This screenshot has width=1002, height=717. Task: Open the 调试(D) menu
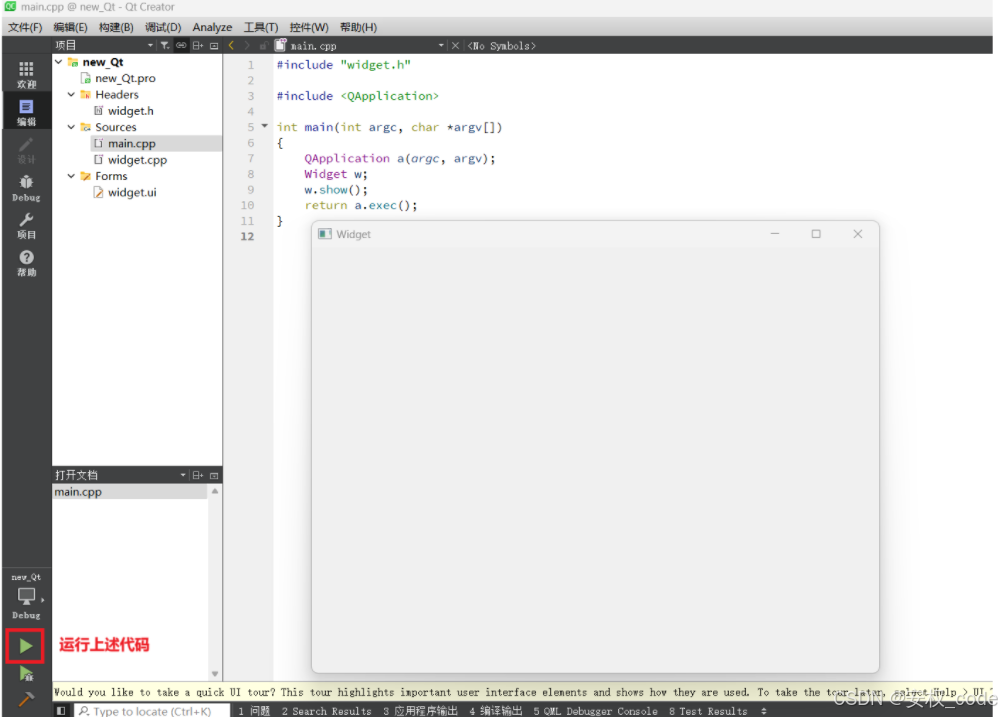163,27
